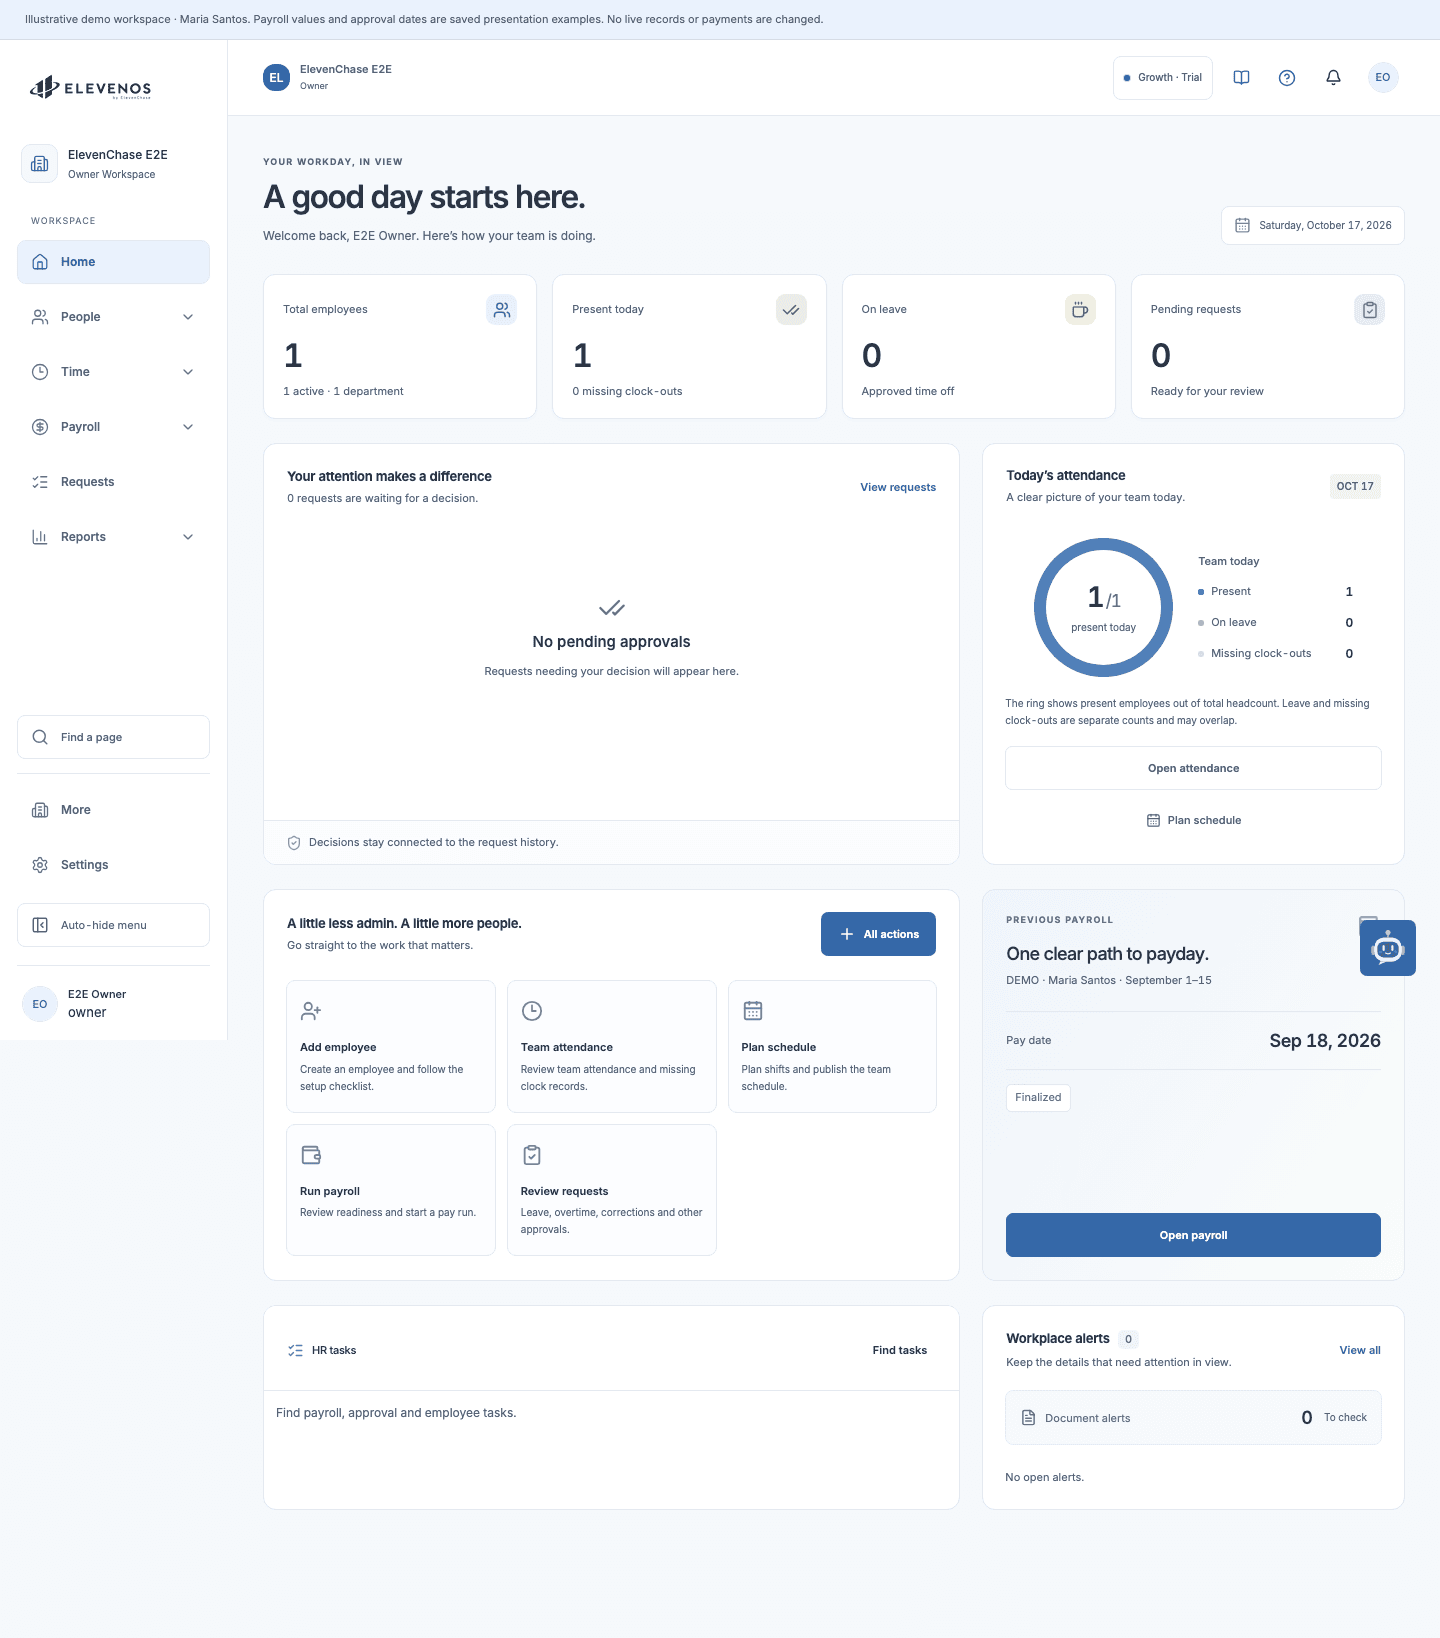The height and width of the screenshot is (1638, 1440).
Task: Click the EL company avatar in header
Action: tap(276, 78)
